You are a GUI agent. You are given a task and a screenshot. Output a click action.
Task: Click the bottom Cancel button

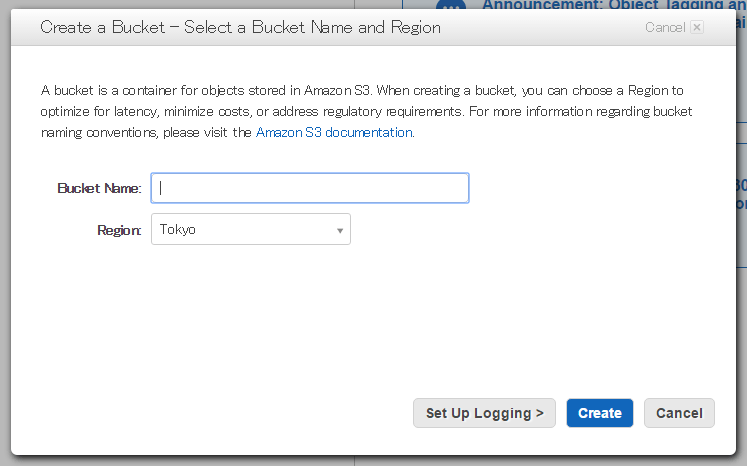(679, 413)
